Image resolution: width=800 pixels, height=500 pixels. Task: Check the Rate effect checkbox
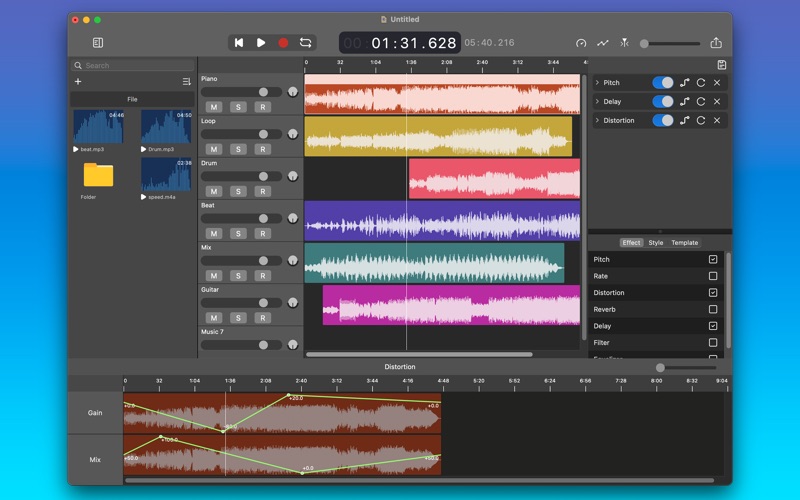point(713,276)
